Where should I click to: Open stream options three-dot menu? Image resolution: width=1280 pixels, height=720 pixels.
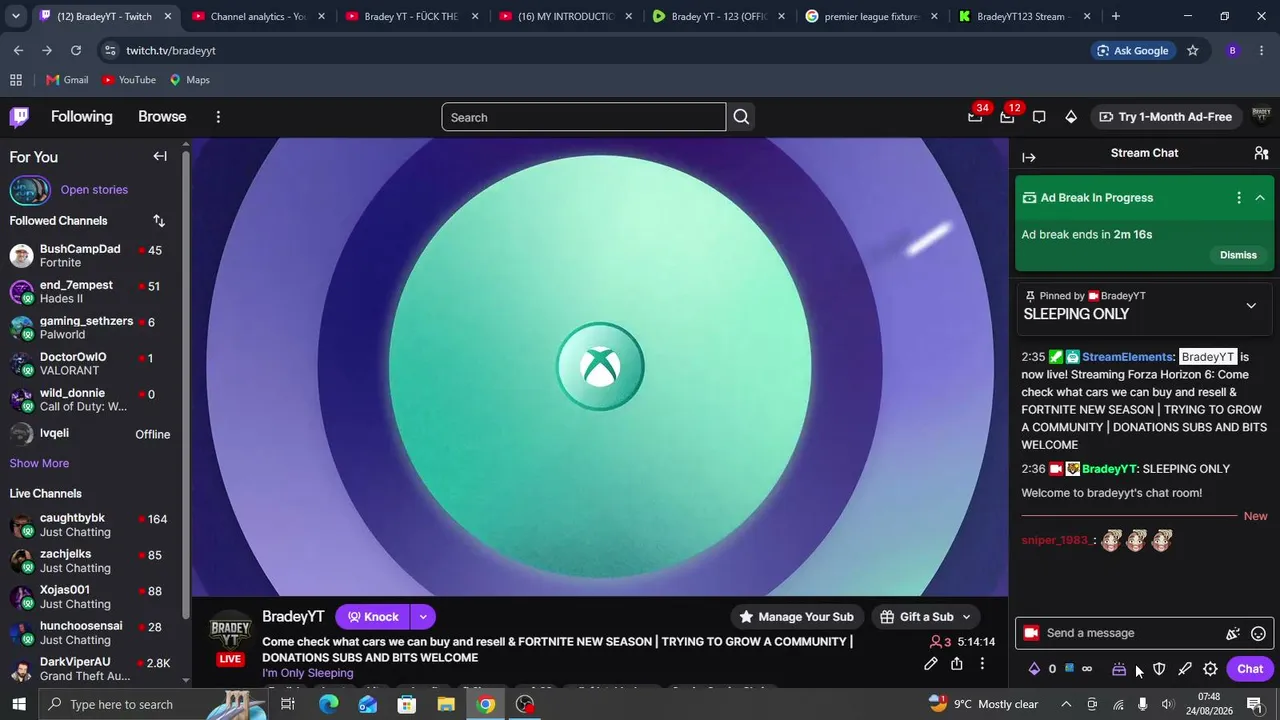982,663
